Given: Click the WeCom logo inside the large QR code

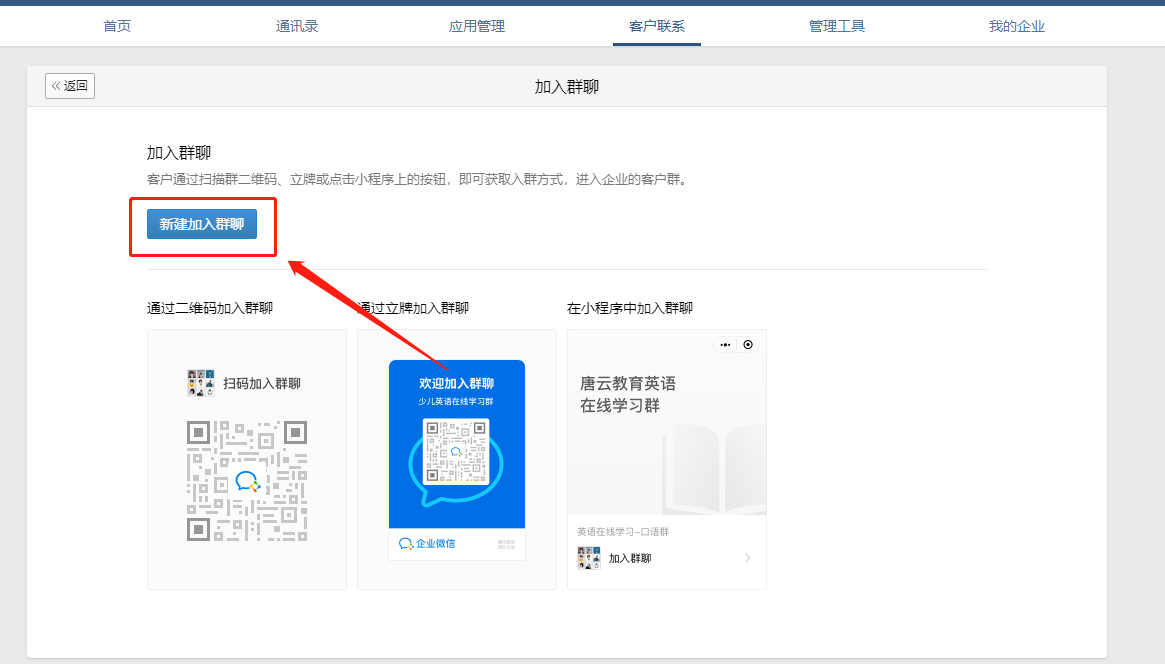Looking at the screenshot, I should [247, 481].
